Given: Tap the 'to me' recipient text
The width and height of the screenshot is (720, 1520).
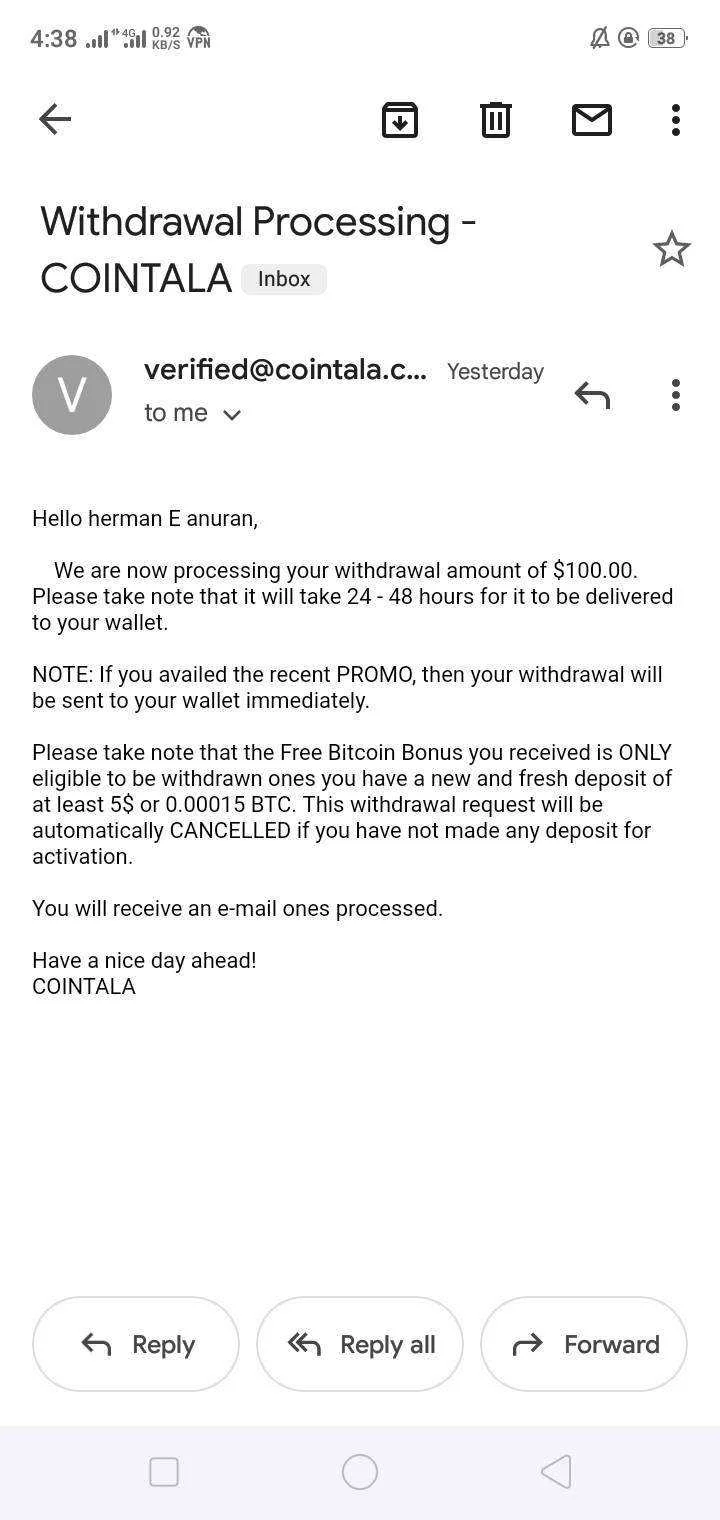Looking at the screenshot, I should [x=176, y=413].
